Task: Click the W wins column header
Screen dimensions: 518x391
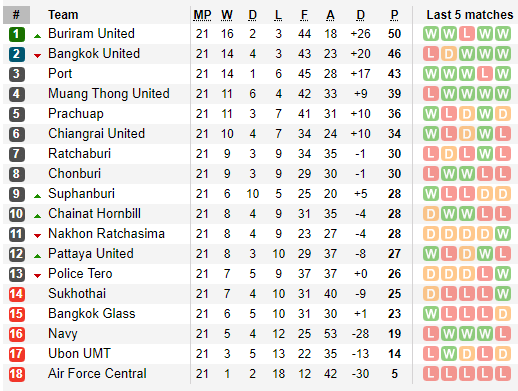Action: [227, 15]
